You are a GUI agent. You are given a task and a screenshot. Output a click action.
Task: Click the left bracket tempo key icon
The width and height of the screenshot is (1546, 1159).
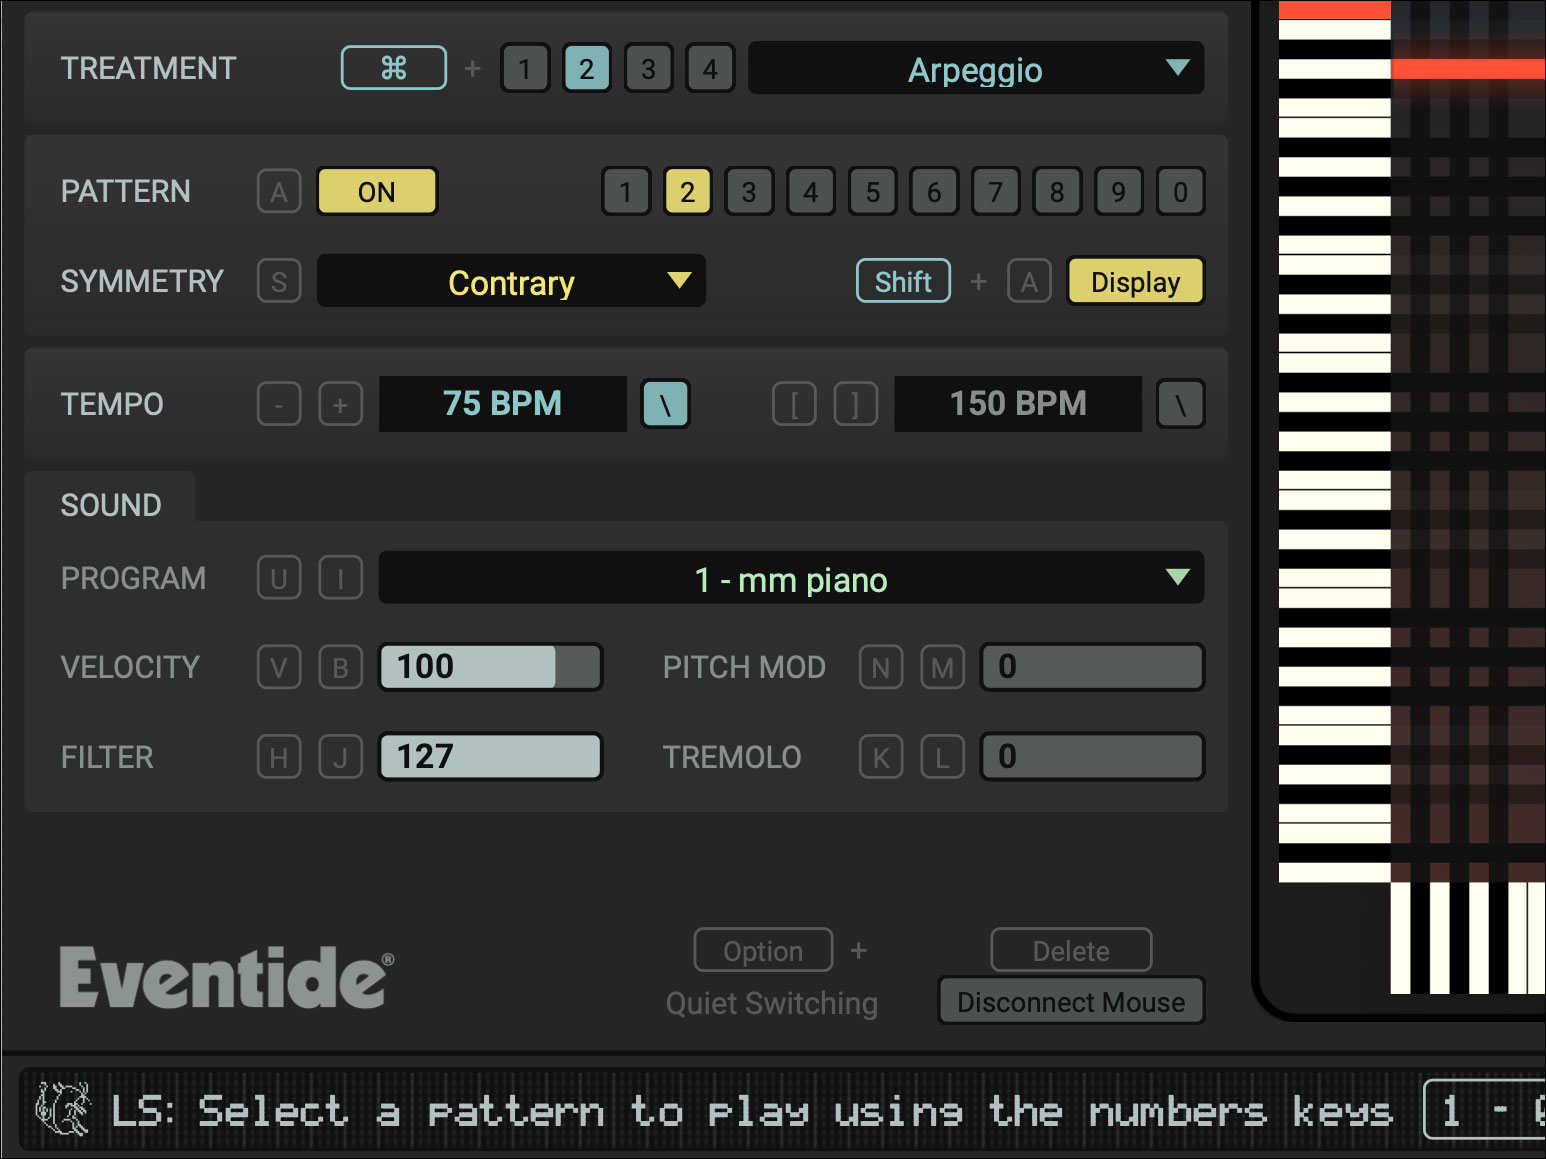click(794, 405)
